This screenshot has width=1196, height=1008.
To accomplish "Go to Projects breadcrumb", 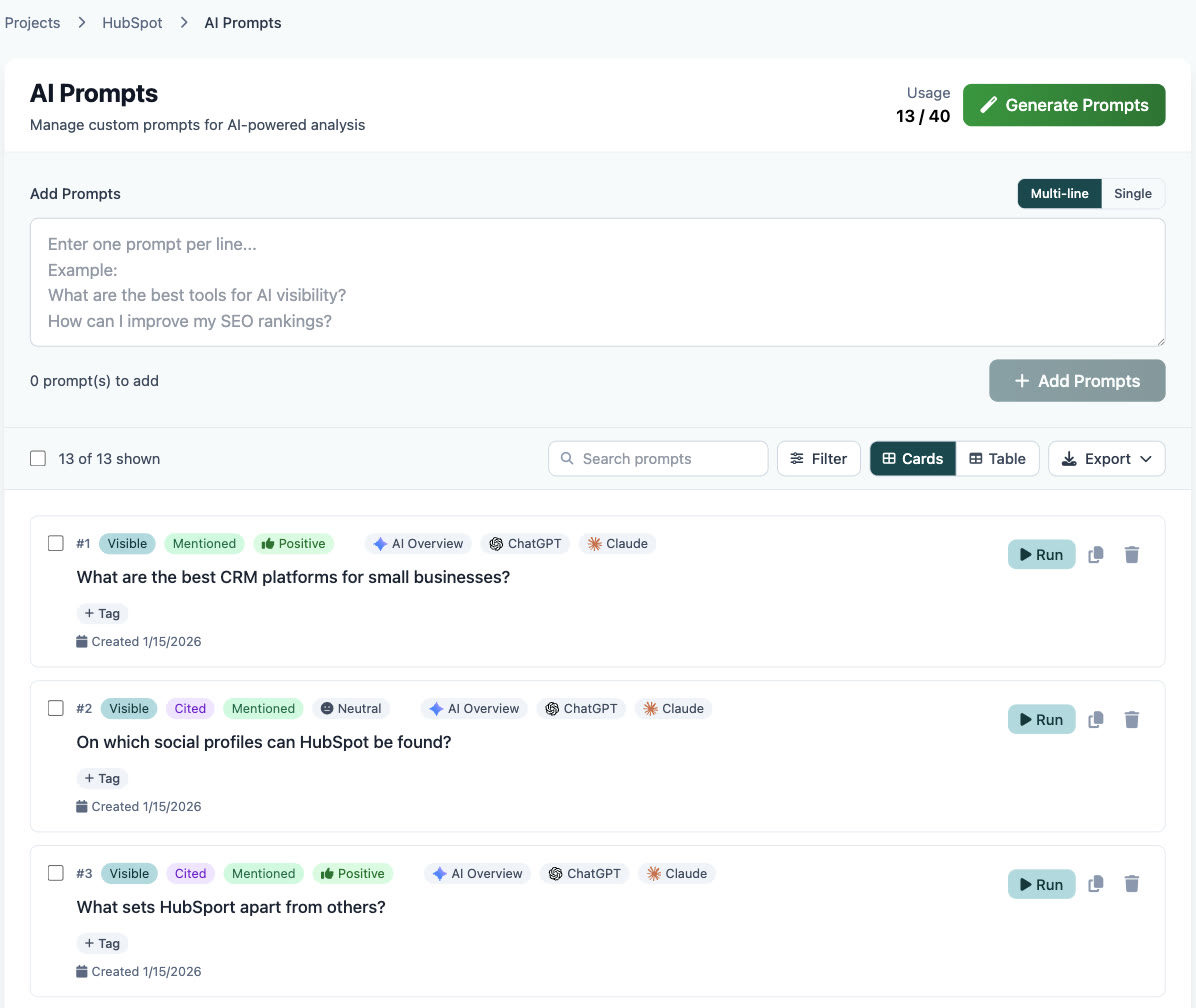I will pyautogui.click(x=32, y=23).
